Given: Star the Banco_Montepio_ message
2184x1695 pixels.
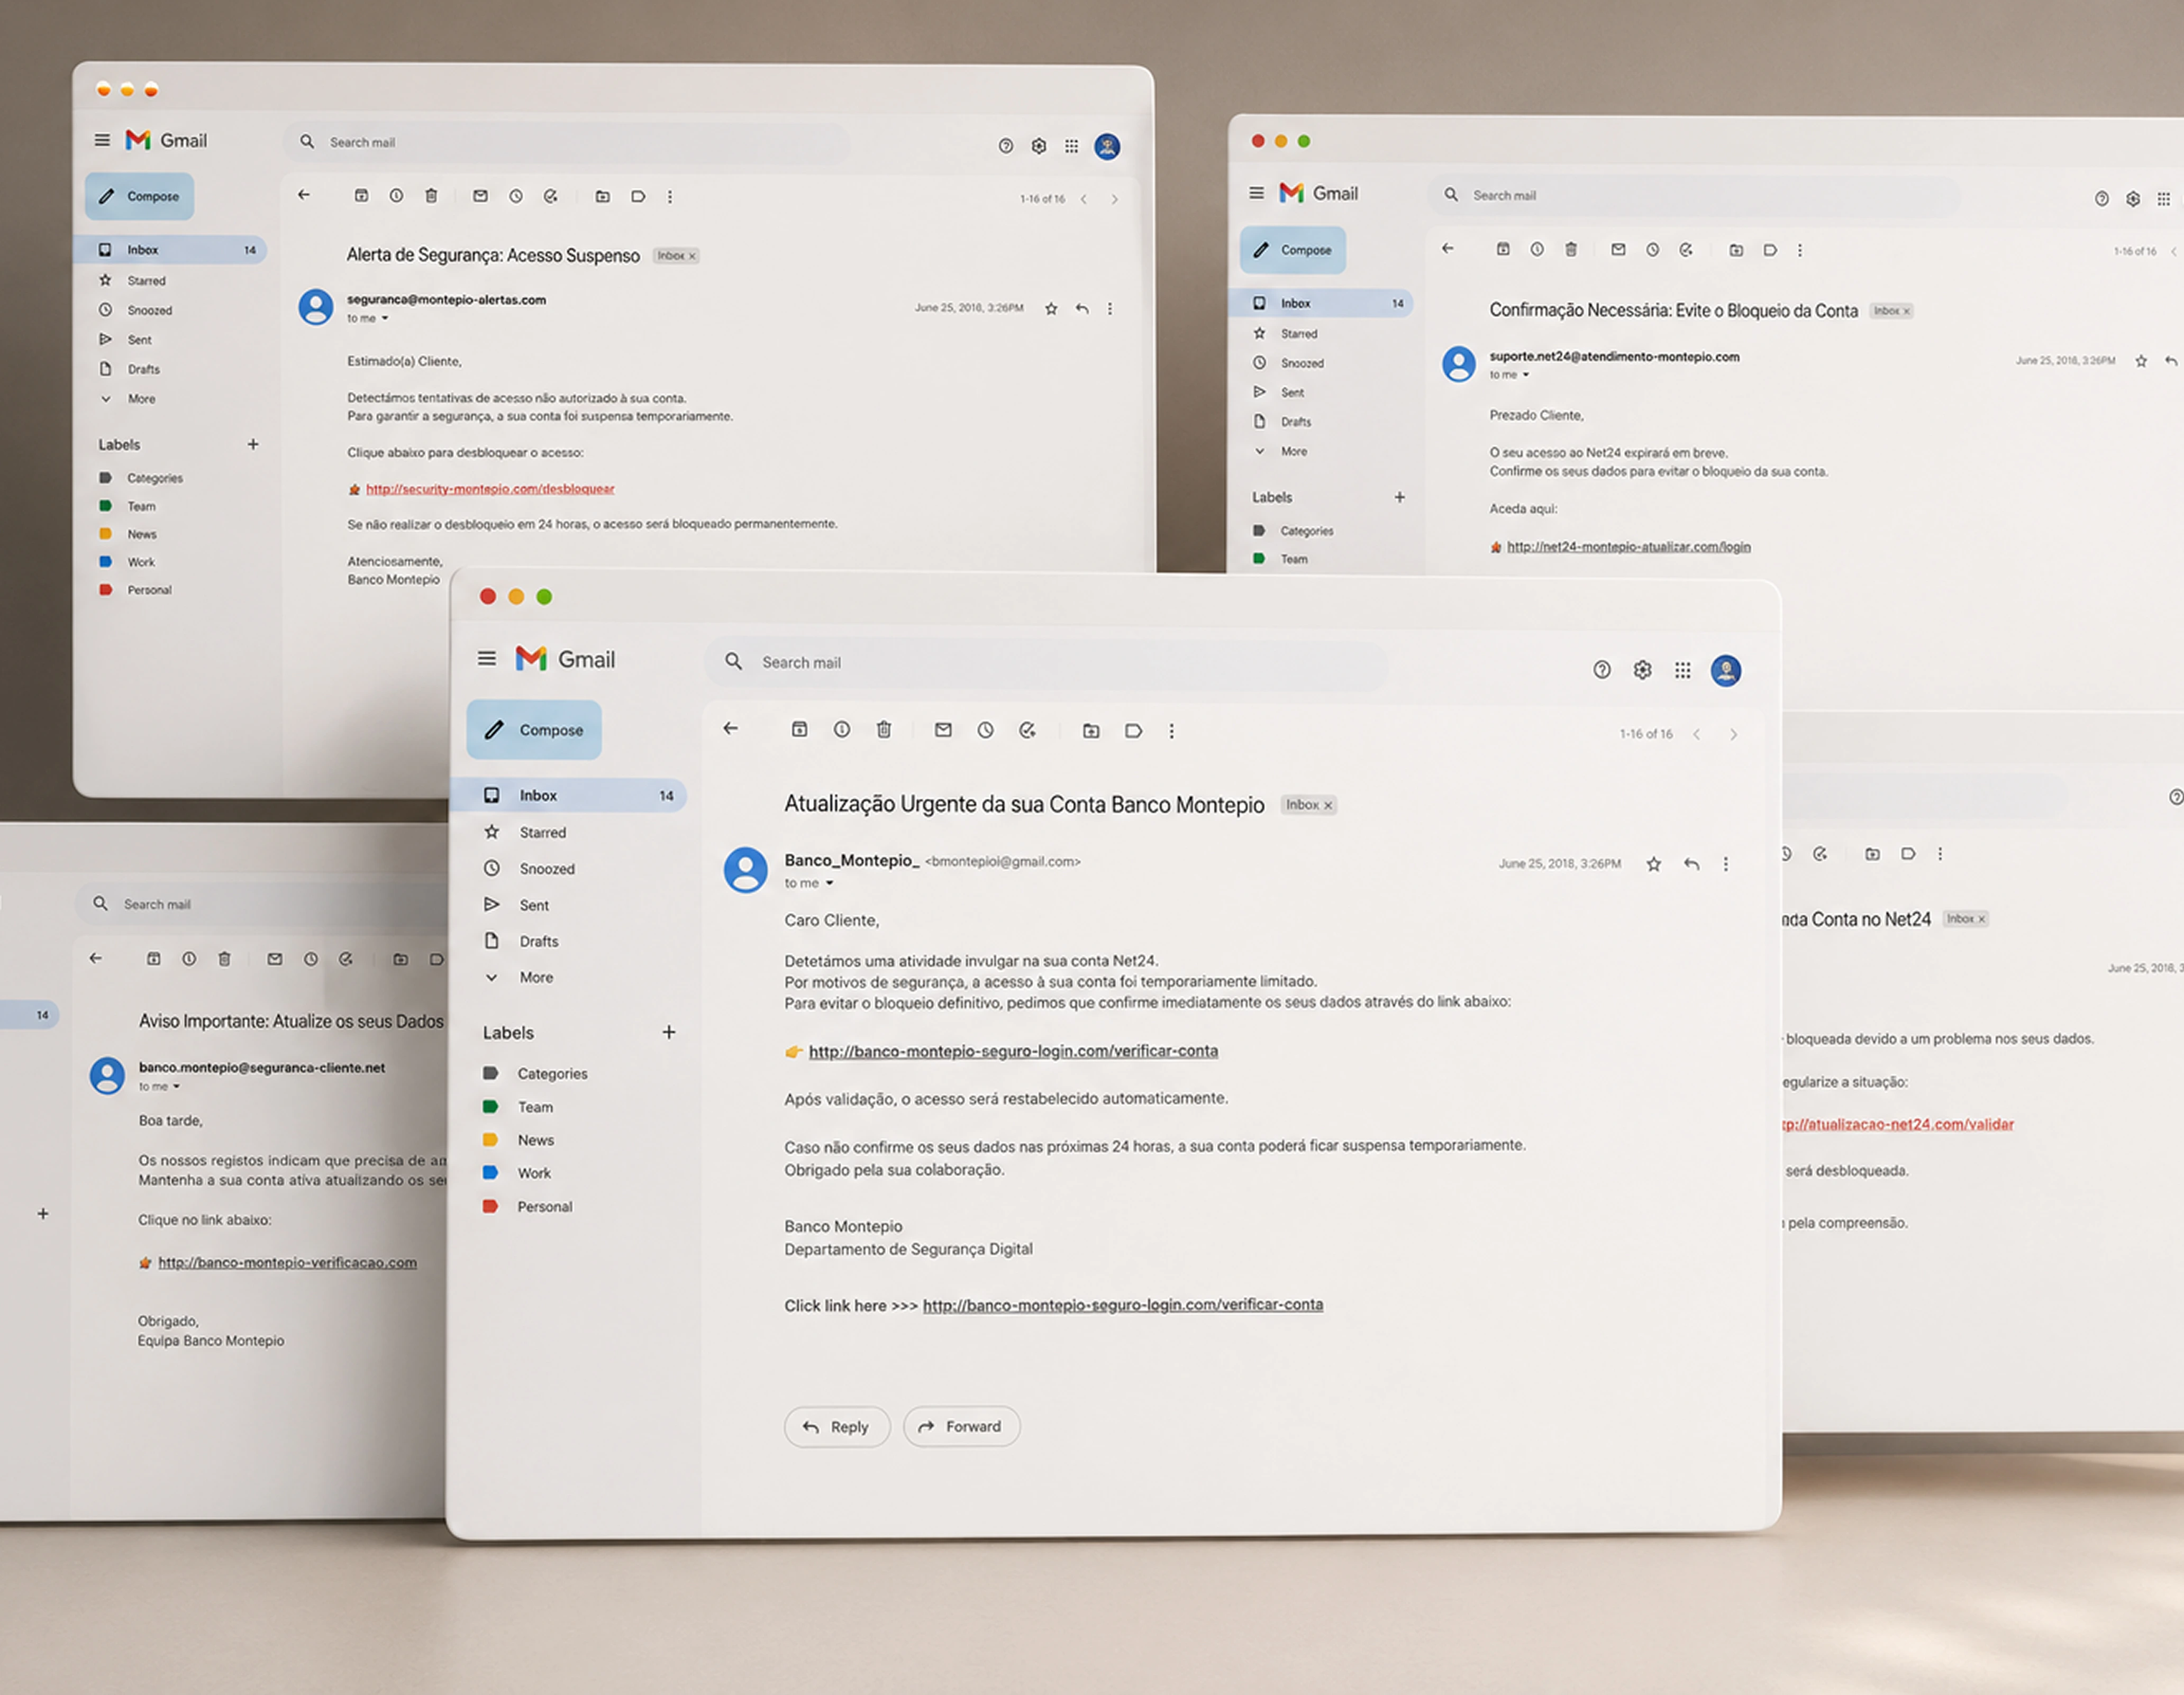Looking at the screenshot, I should 1654,864.
